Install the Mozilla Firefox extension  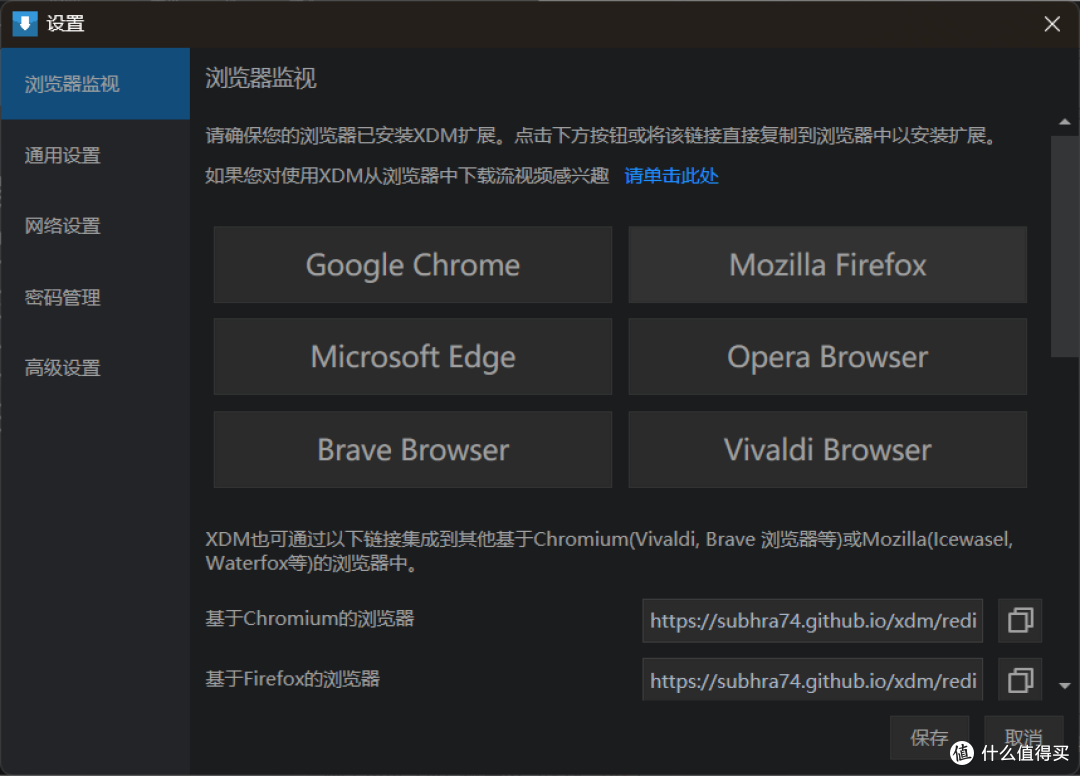pos(827,264)
